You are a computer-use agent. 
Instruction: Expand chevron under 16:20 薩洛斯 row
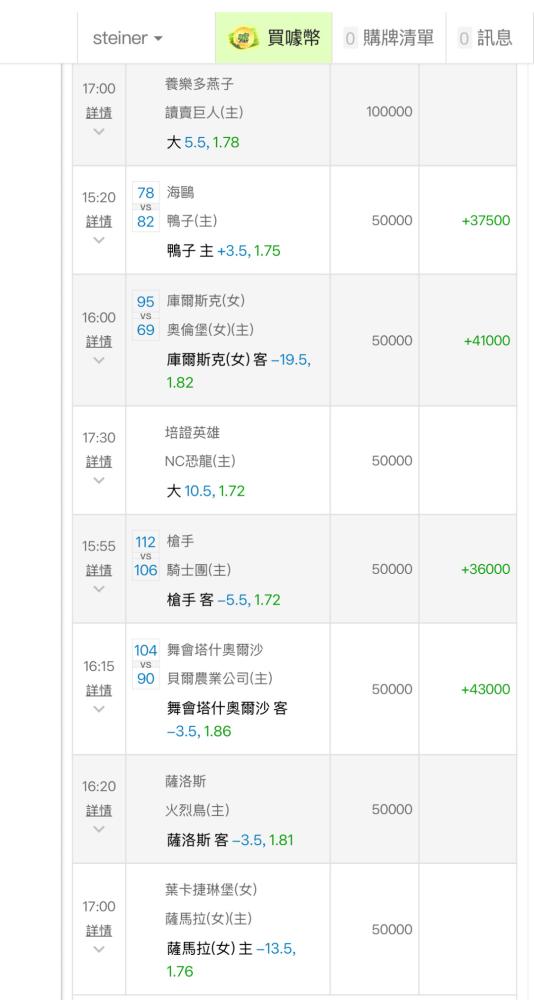click(99, 828)
